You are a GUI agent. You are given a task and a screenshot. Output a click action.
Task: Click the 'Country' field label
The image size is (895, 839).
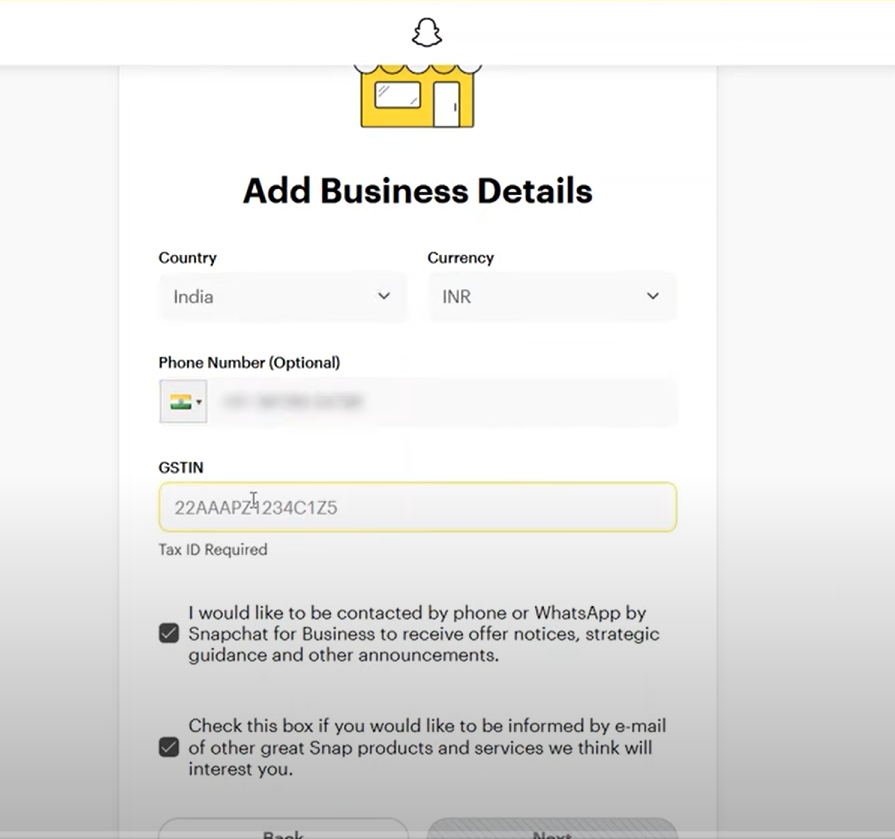[188, 258]
